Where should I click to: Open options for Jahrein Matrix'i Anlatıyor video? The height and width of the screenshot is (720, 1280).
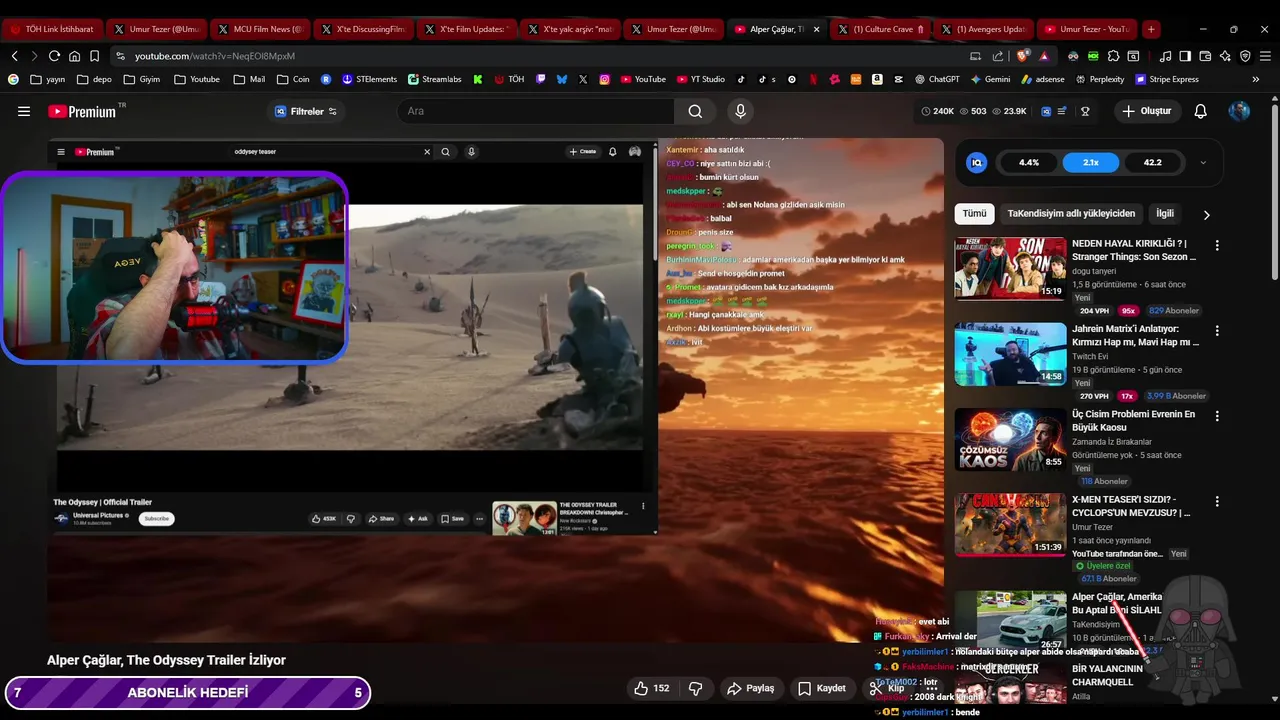point(1217,330)
